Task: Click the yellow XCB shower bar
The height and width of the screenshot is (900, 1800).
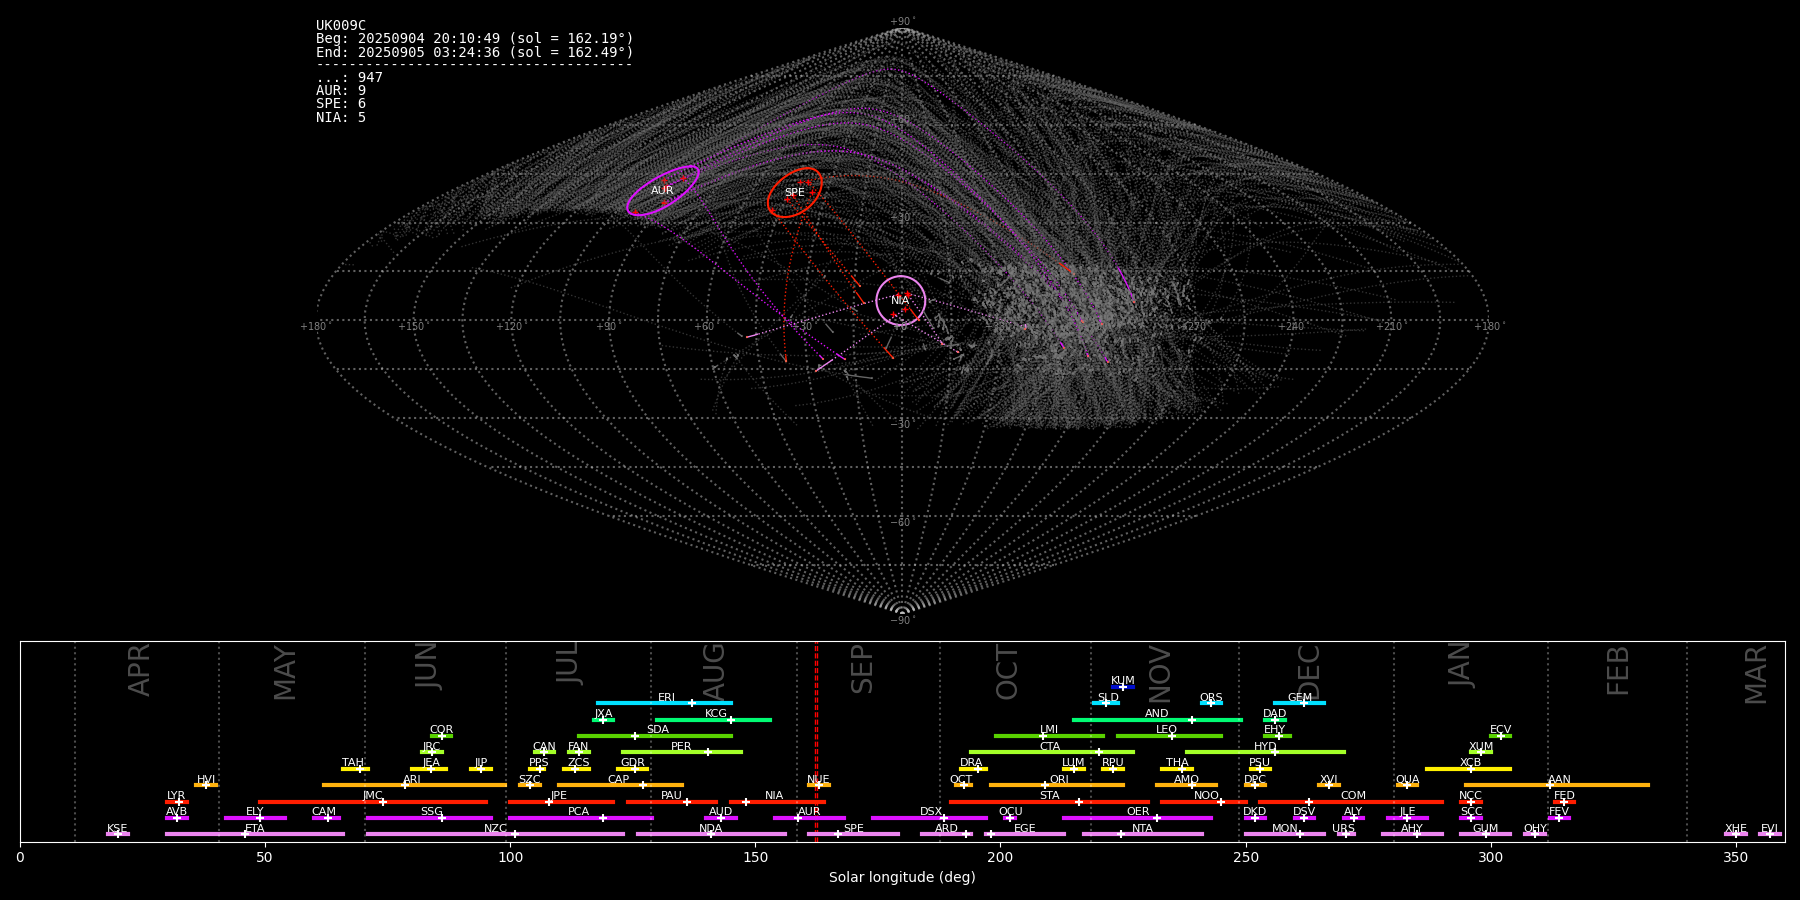Action: (x=1468, y=769)
